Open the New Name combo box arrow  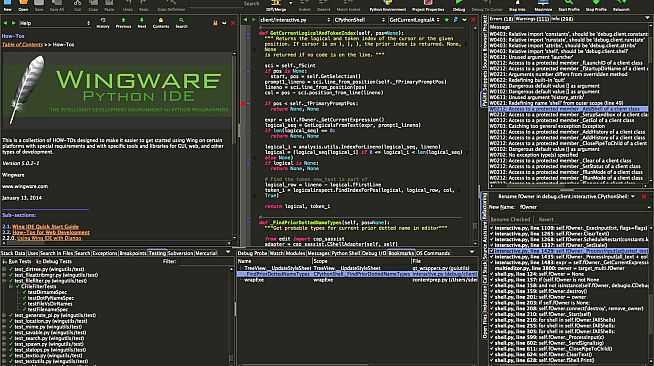coord(649,207)
